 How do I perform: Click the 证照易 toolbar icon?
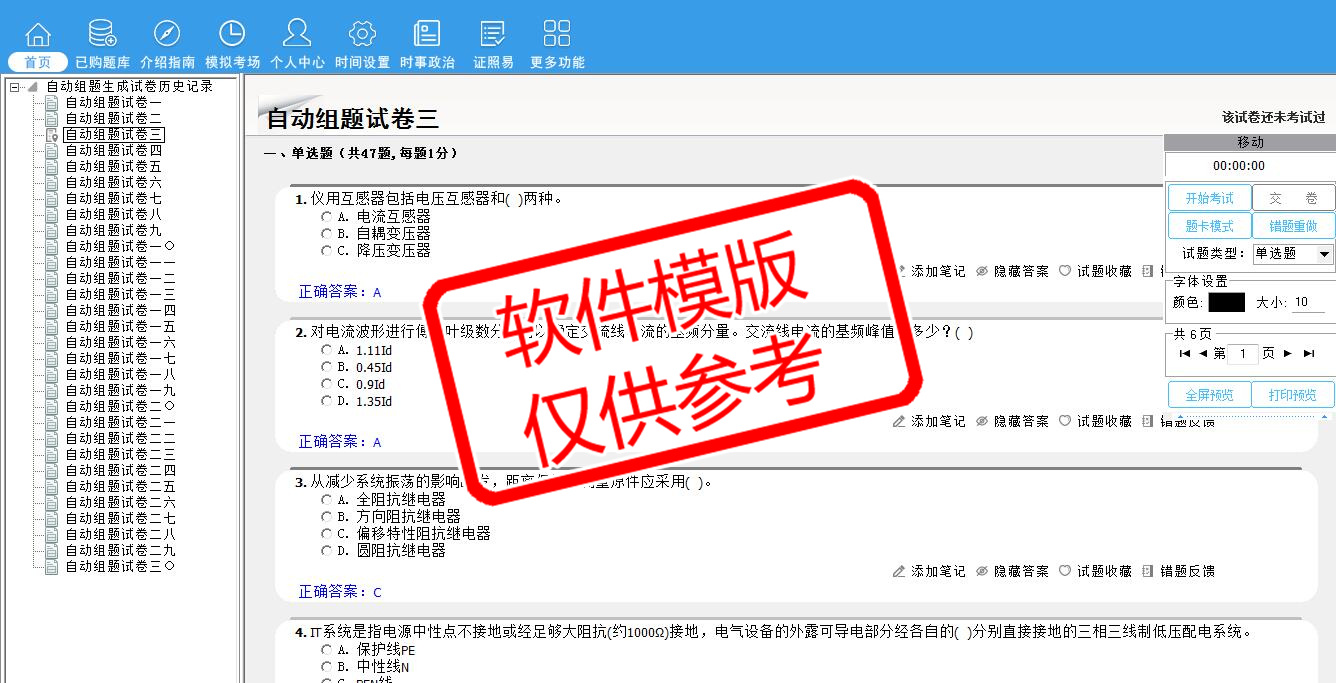[493, 34]
